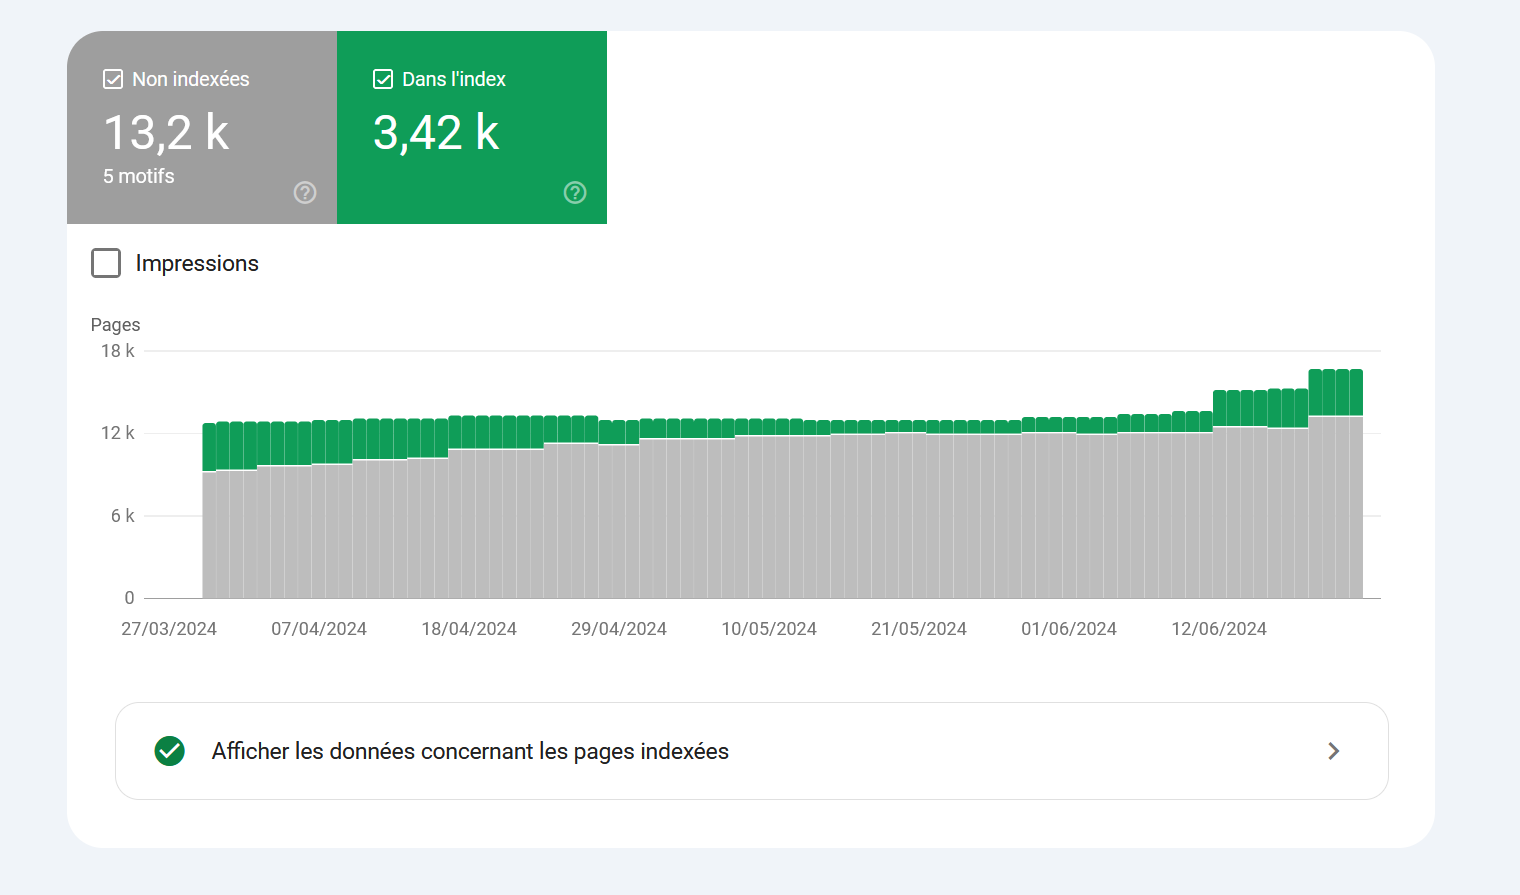Screen dimensions: 1520x895
Task: Click help icon in Dans l'index card
Action: click(575, 193)
